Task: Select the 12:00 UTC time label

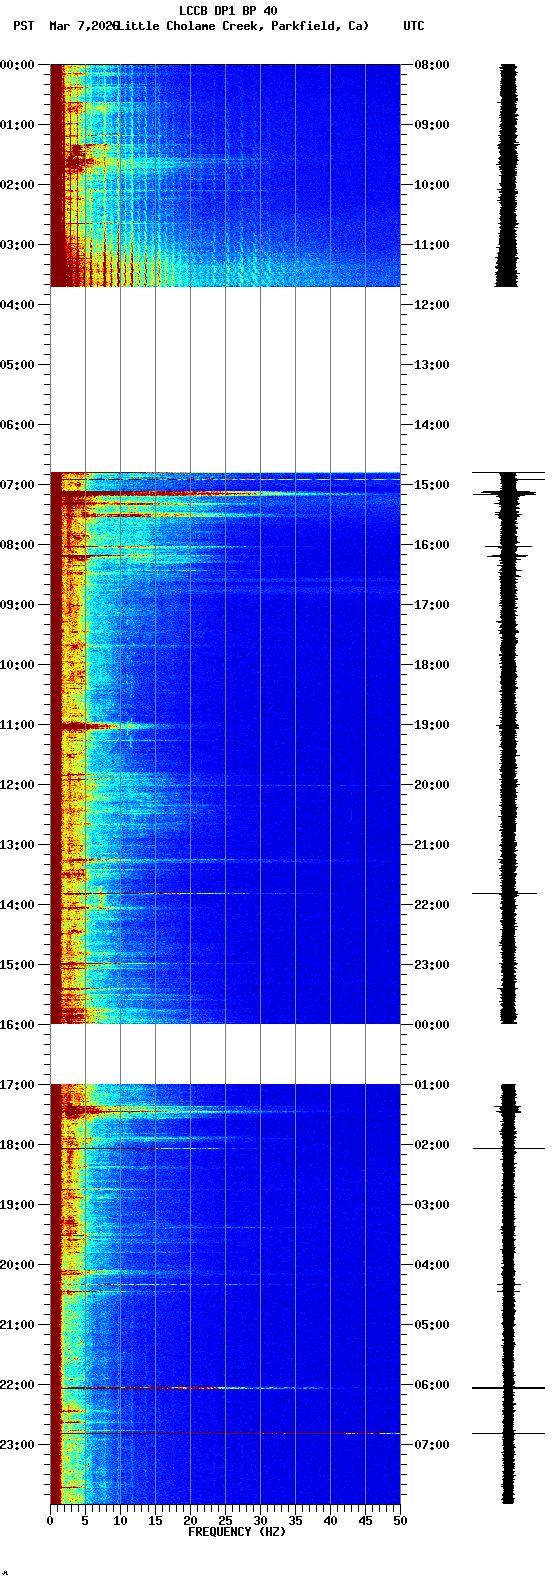Action: (x=433, y=305)
